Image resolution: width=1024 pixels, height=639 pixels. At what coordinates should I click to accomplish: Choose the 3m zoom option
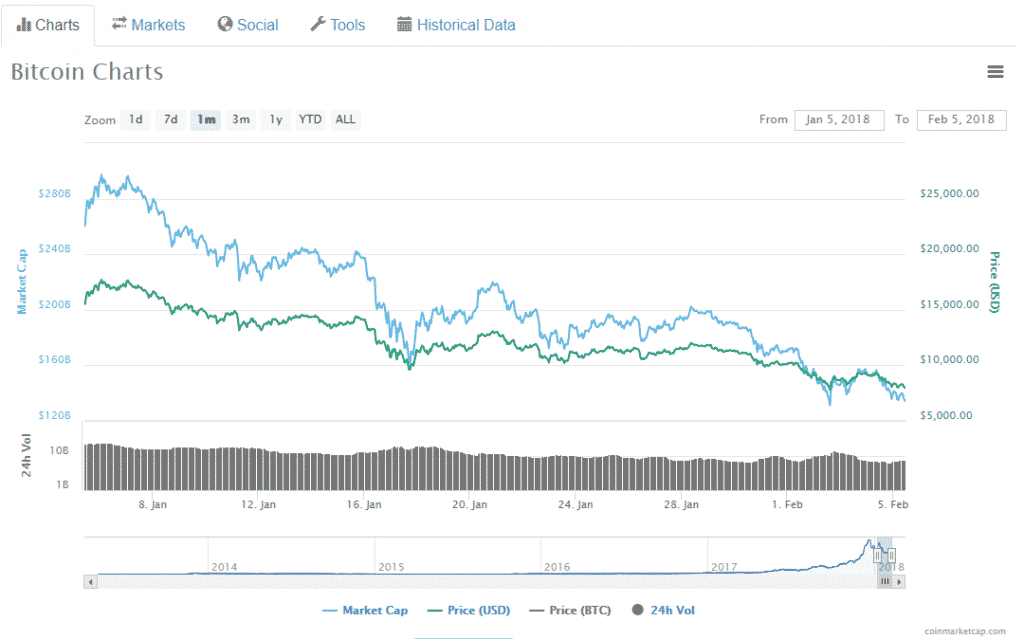[241, 120]
